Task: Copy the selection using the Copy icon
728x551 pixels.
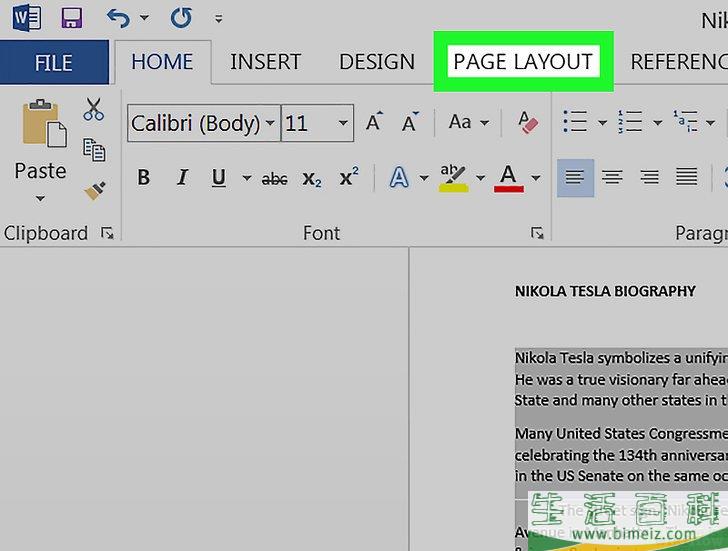Action: (94, 149)
